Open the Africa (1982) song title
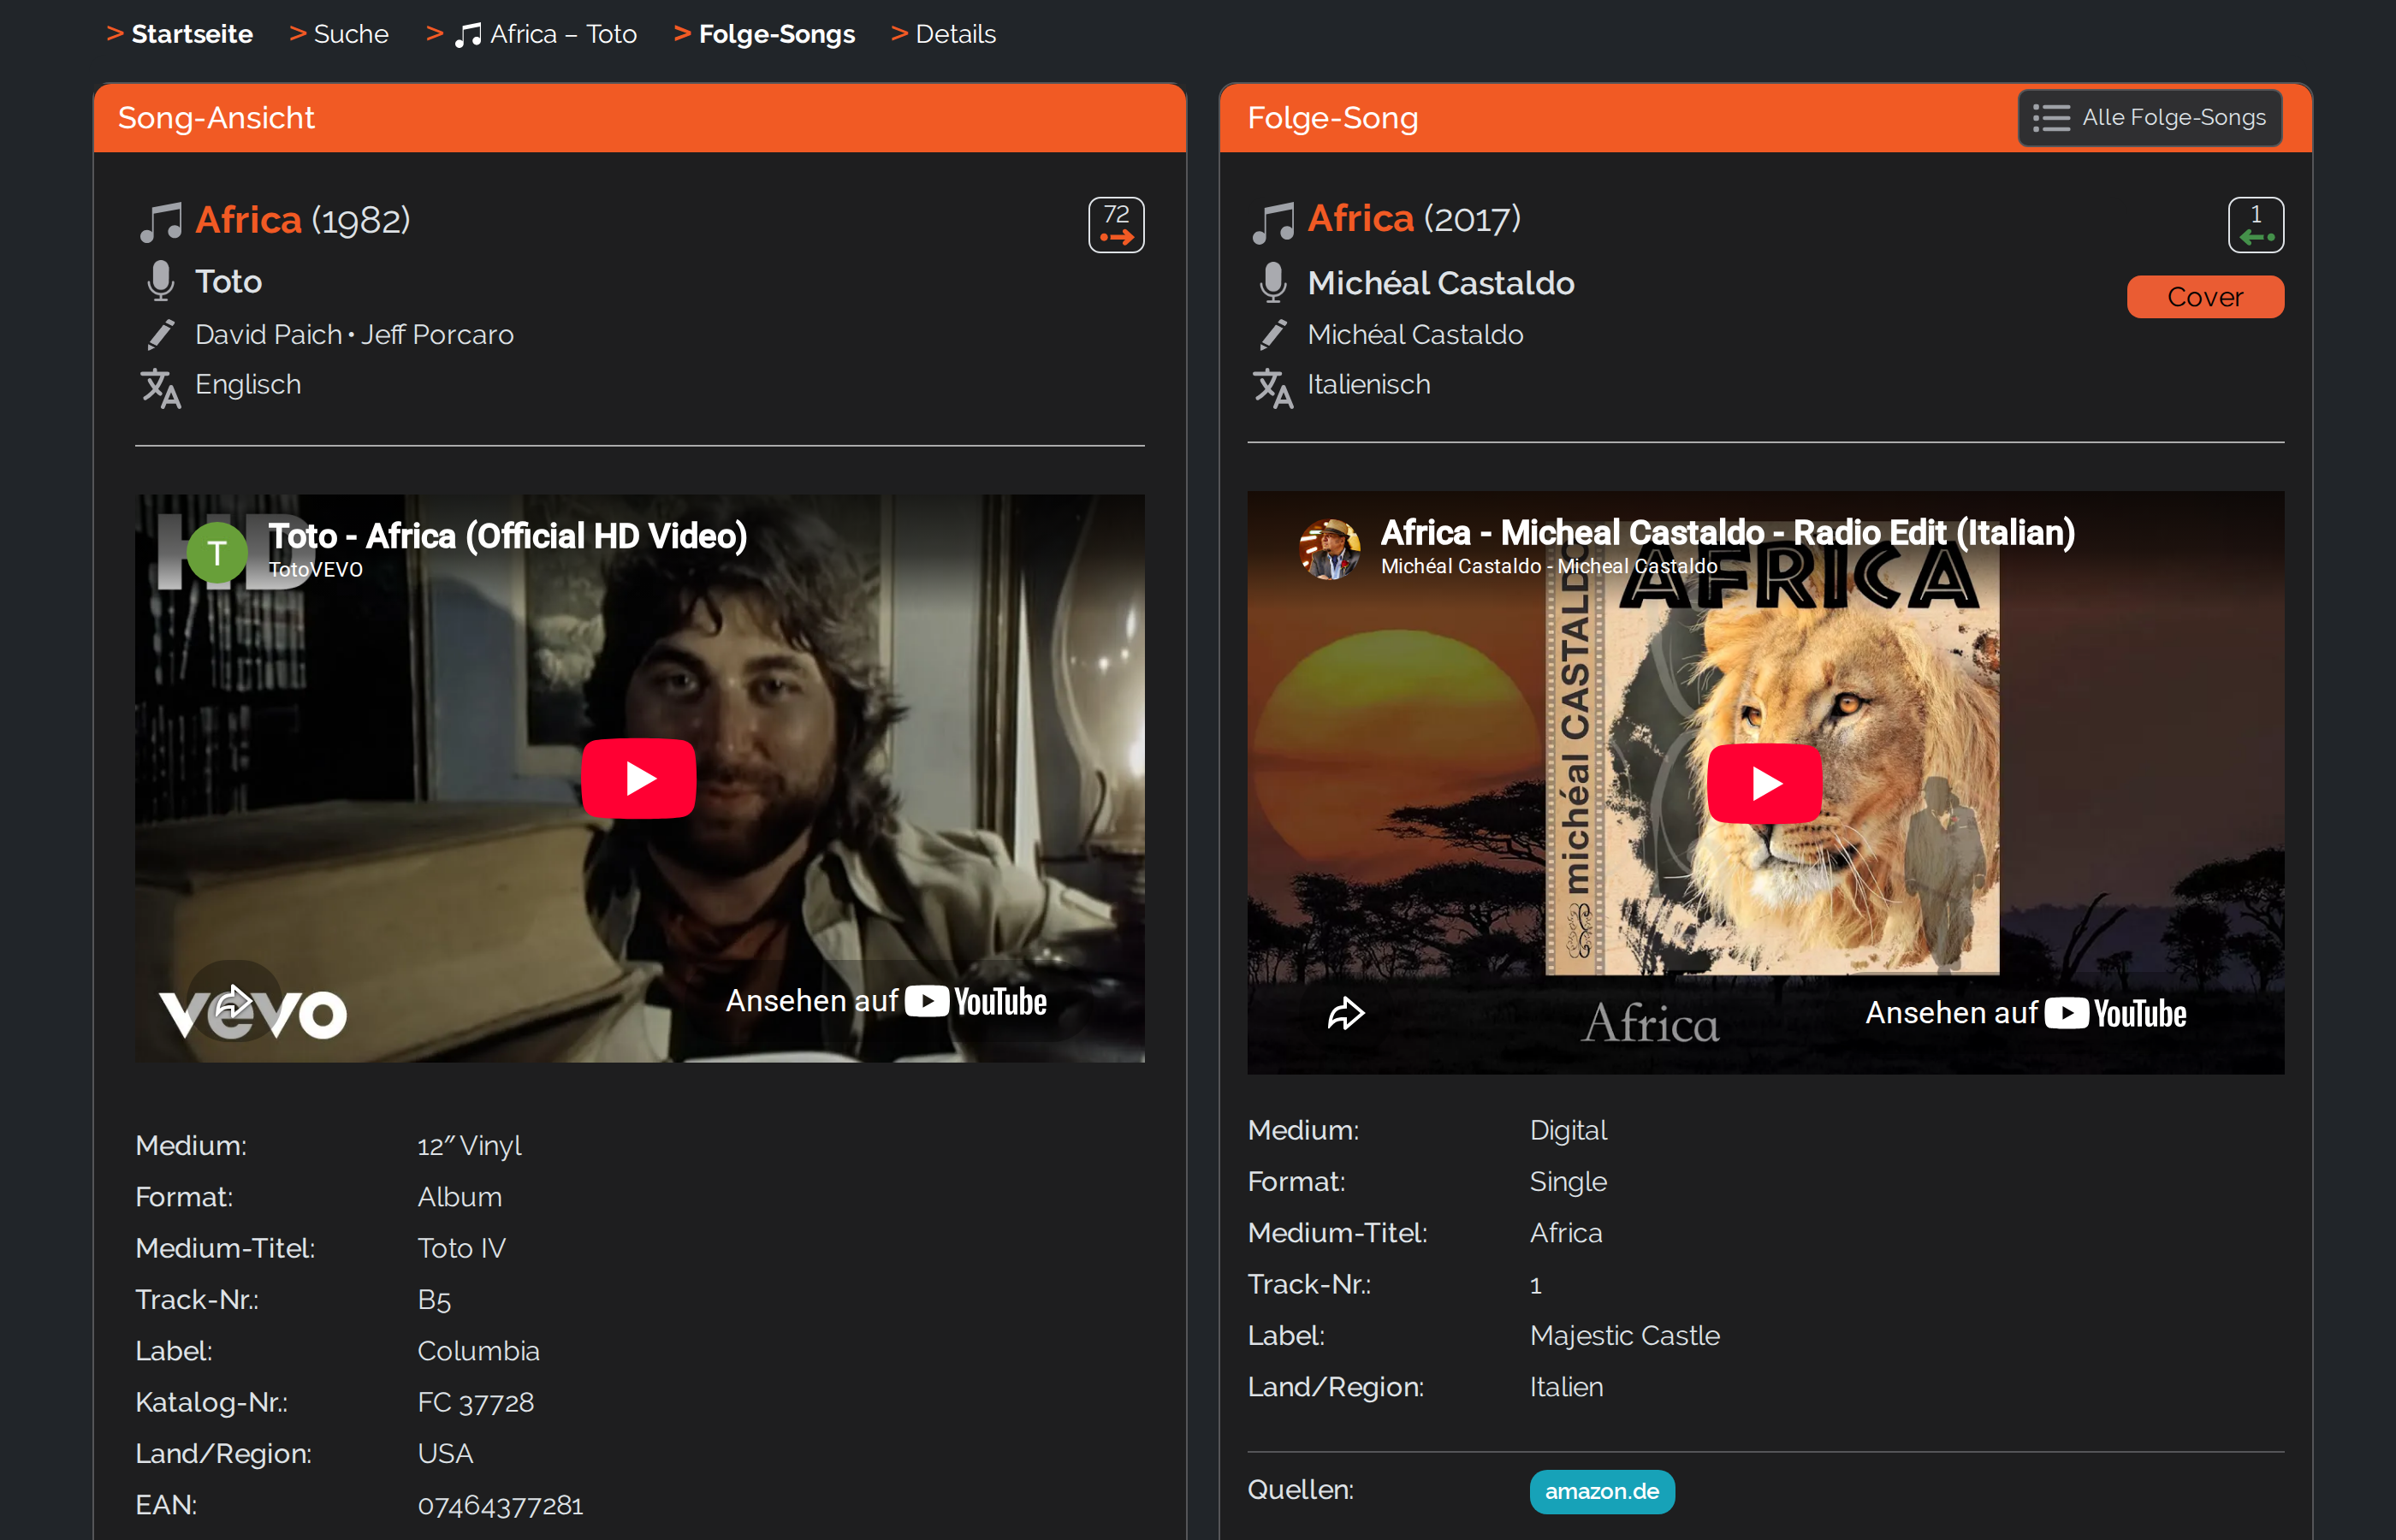The width and height of the screenshot is (2396, 1540). [248, 220]
